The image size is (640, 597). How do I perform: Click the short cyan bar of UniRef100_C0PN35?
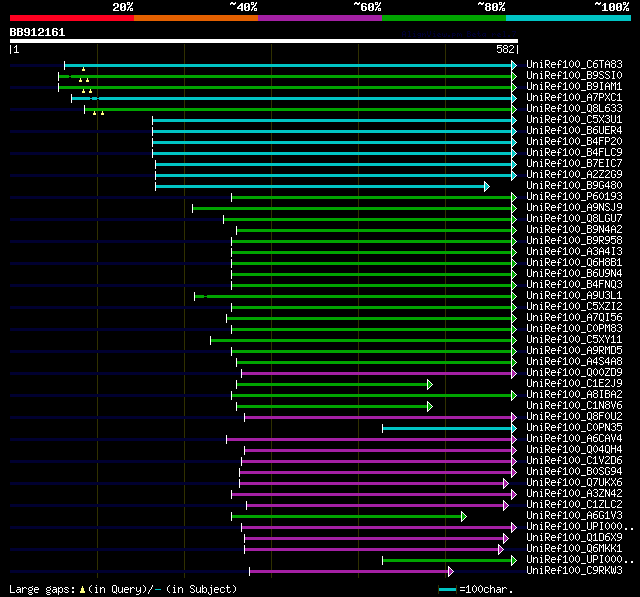(447, 428)
